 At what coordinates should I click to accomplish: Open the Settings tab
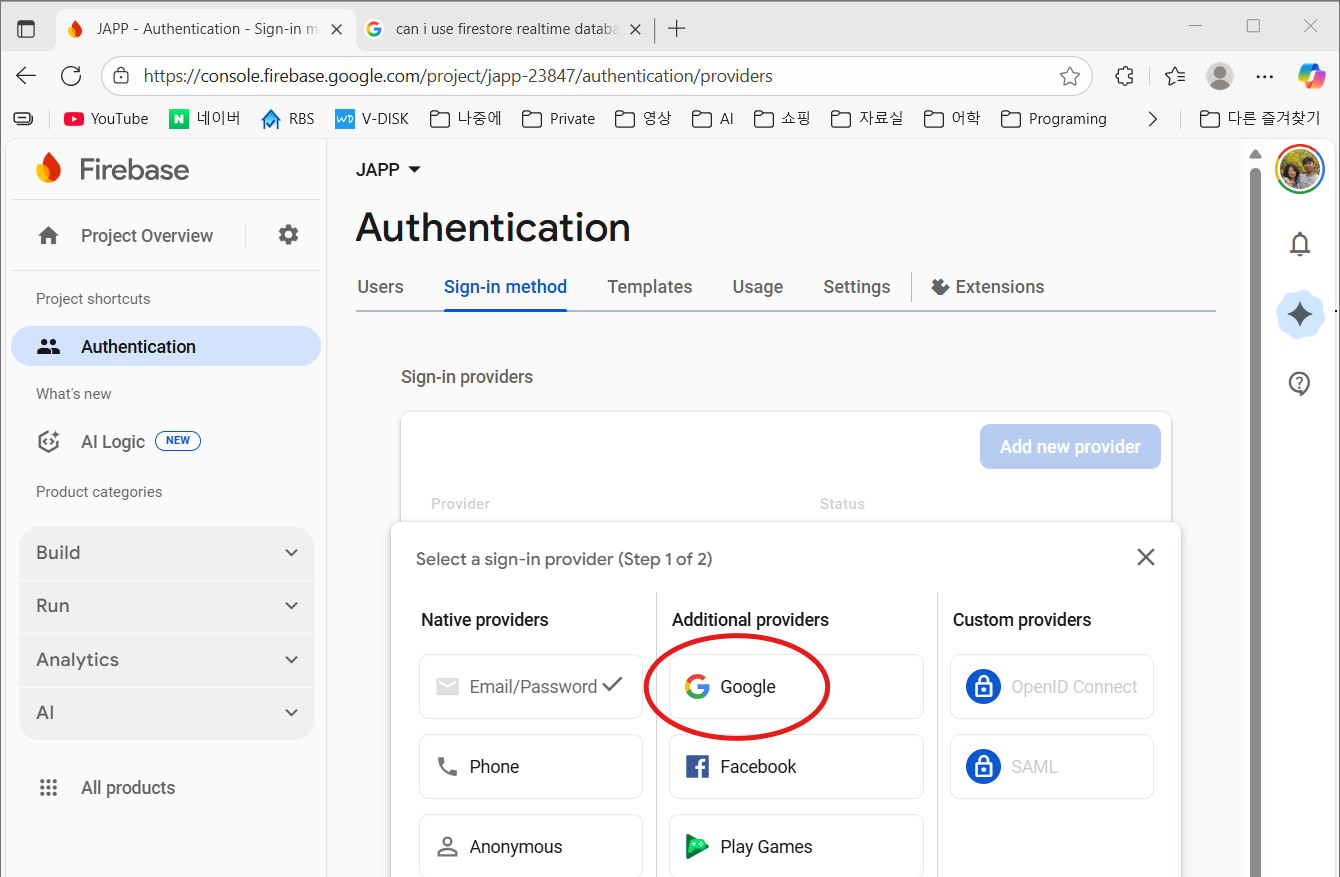coord(857,287)
